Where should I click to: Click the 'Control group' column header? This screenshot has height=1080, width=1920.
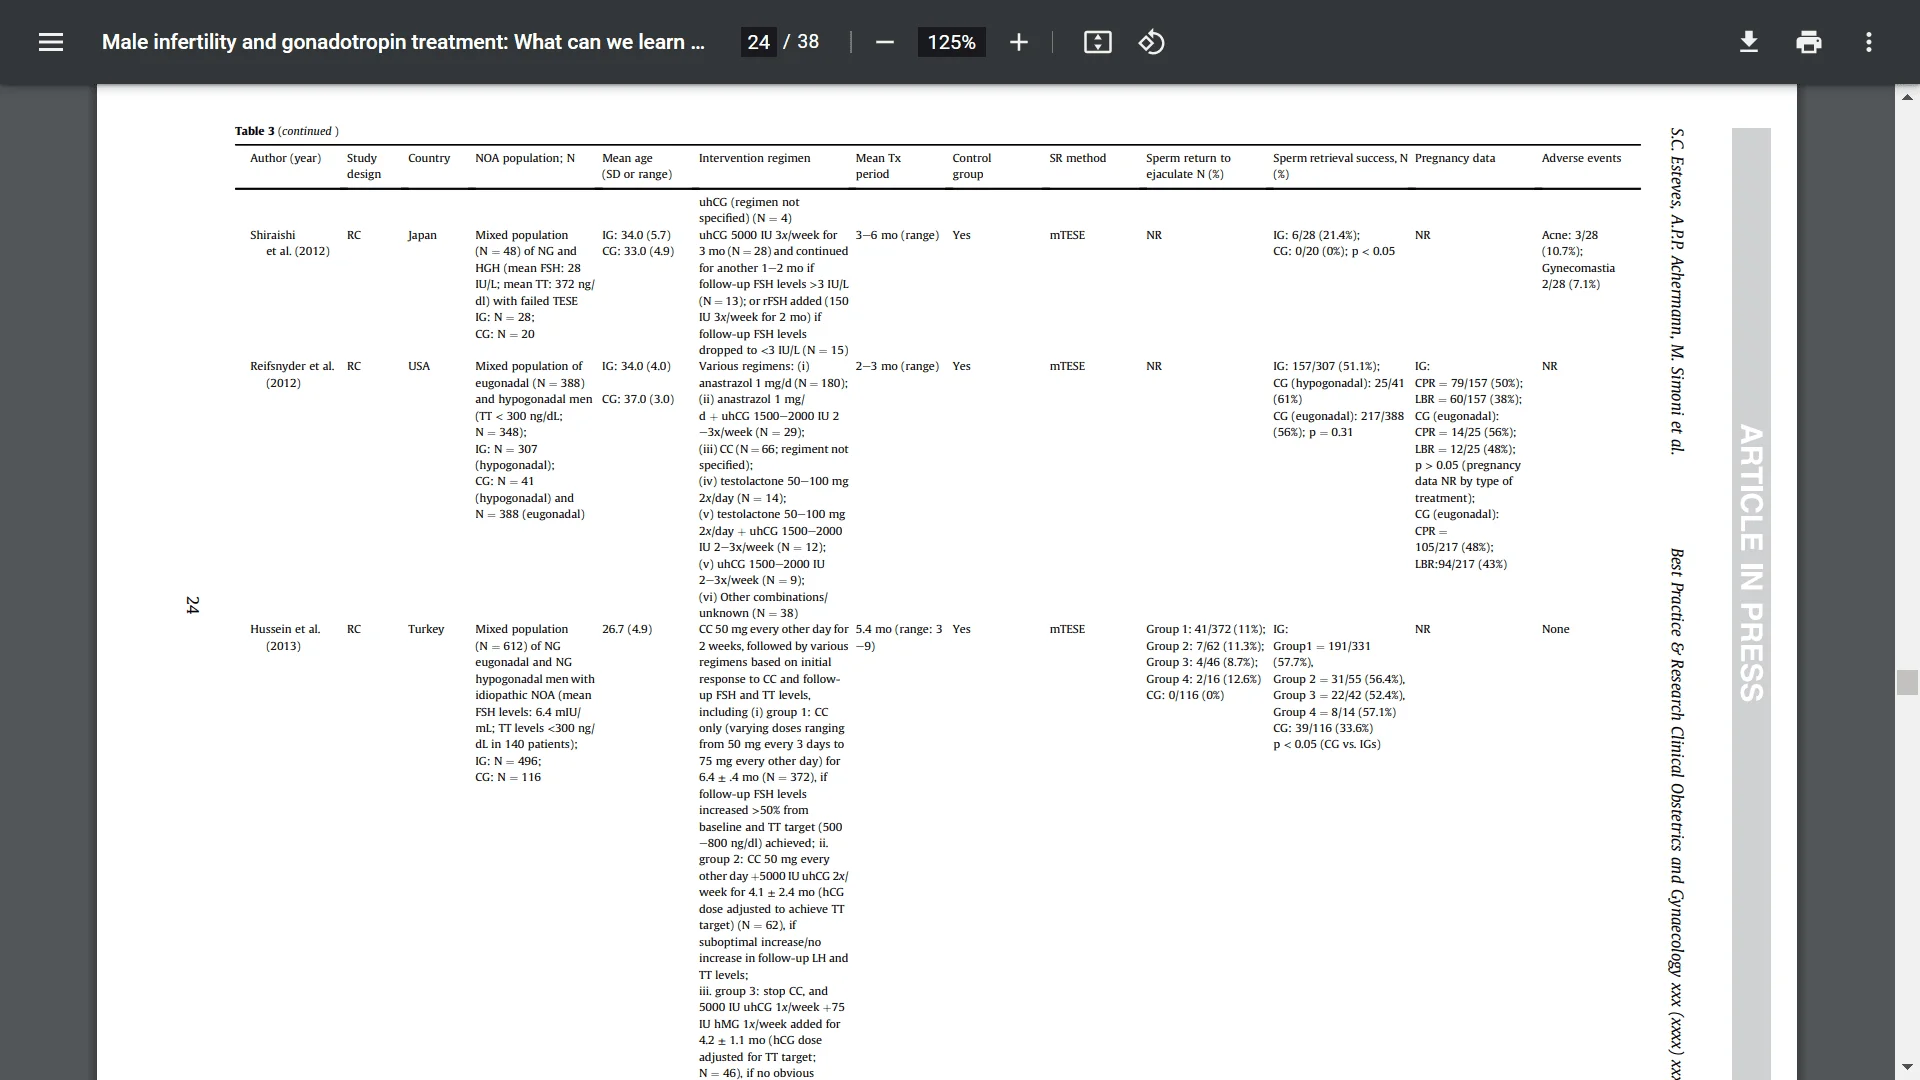(x=971, y=166)
